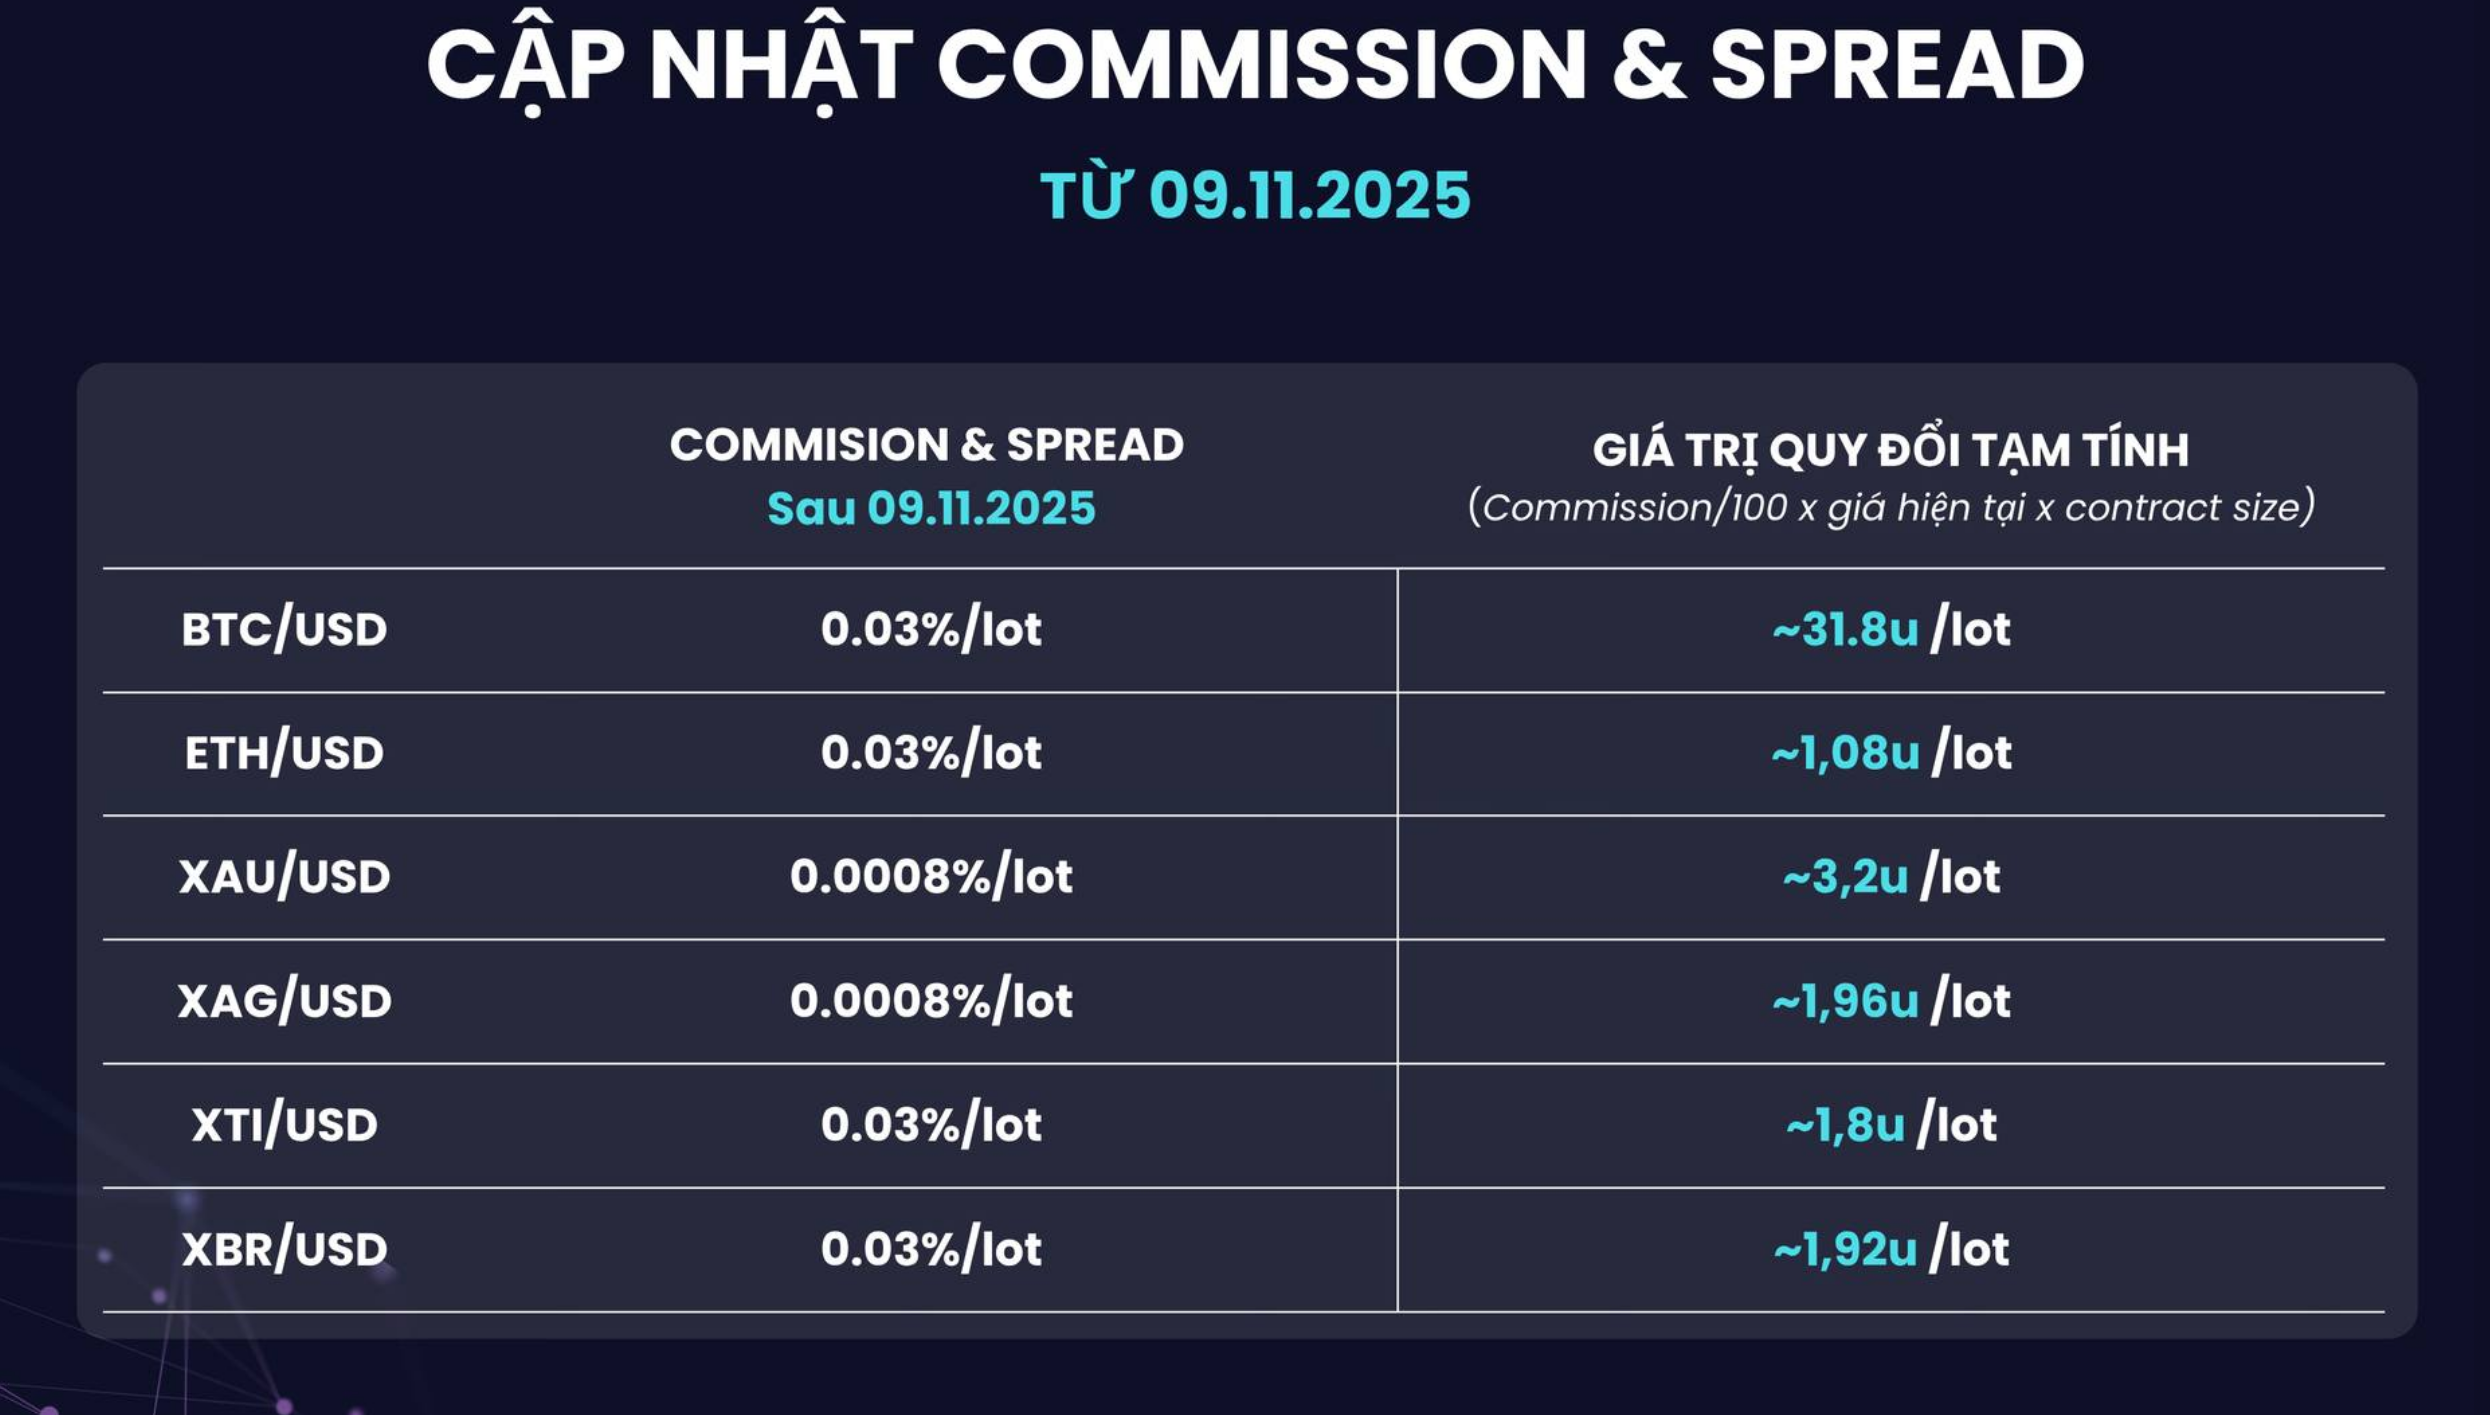This screenshot has height=1415, width=2490.
Task: Click the "COMMISION & SPREAD" column header
Action: tap(927, 445)
